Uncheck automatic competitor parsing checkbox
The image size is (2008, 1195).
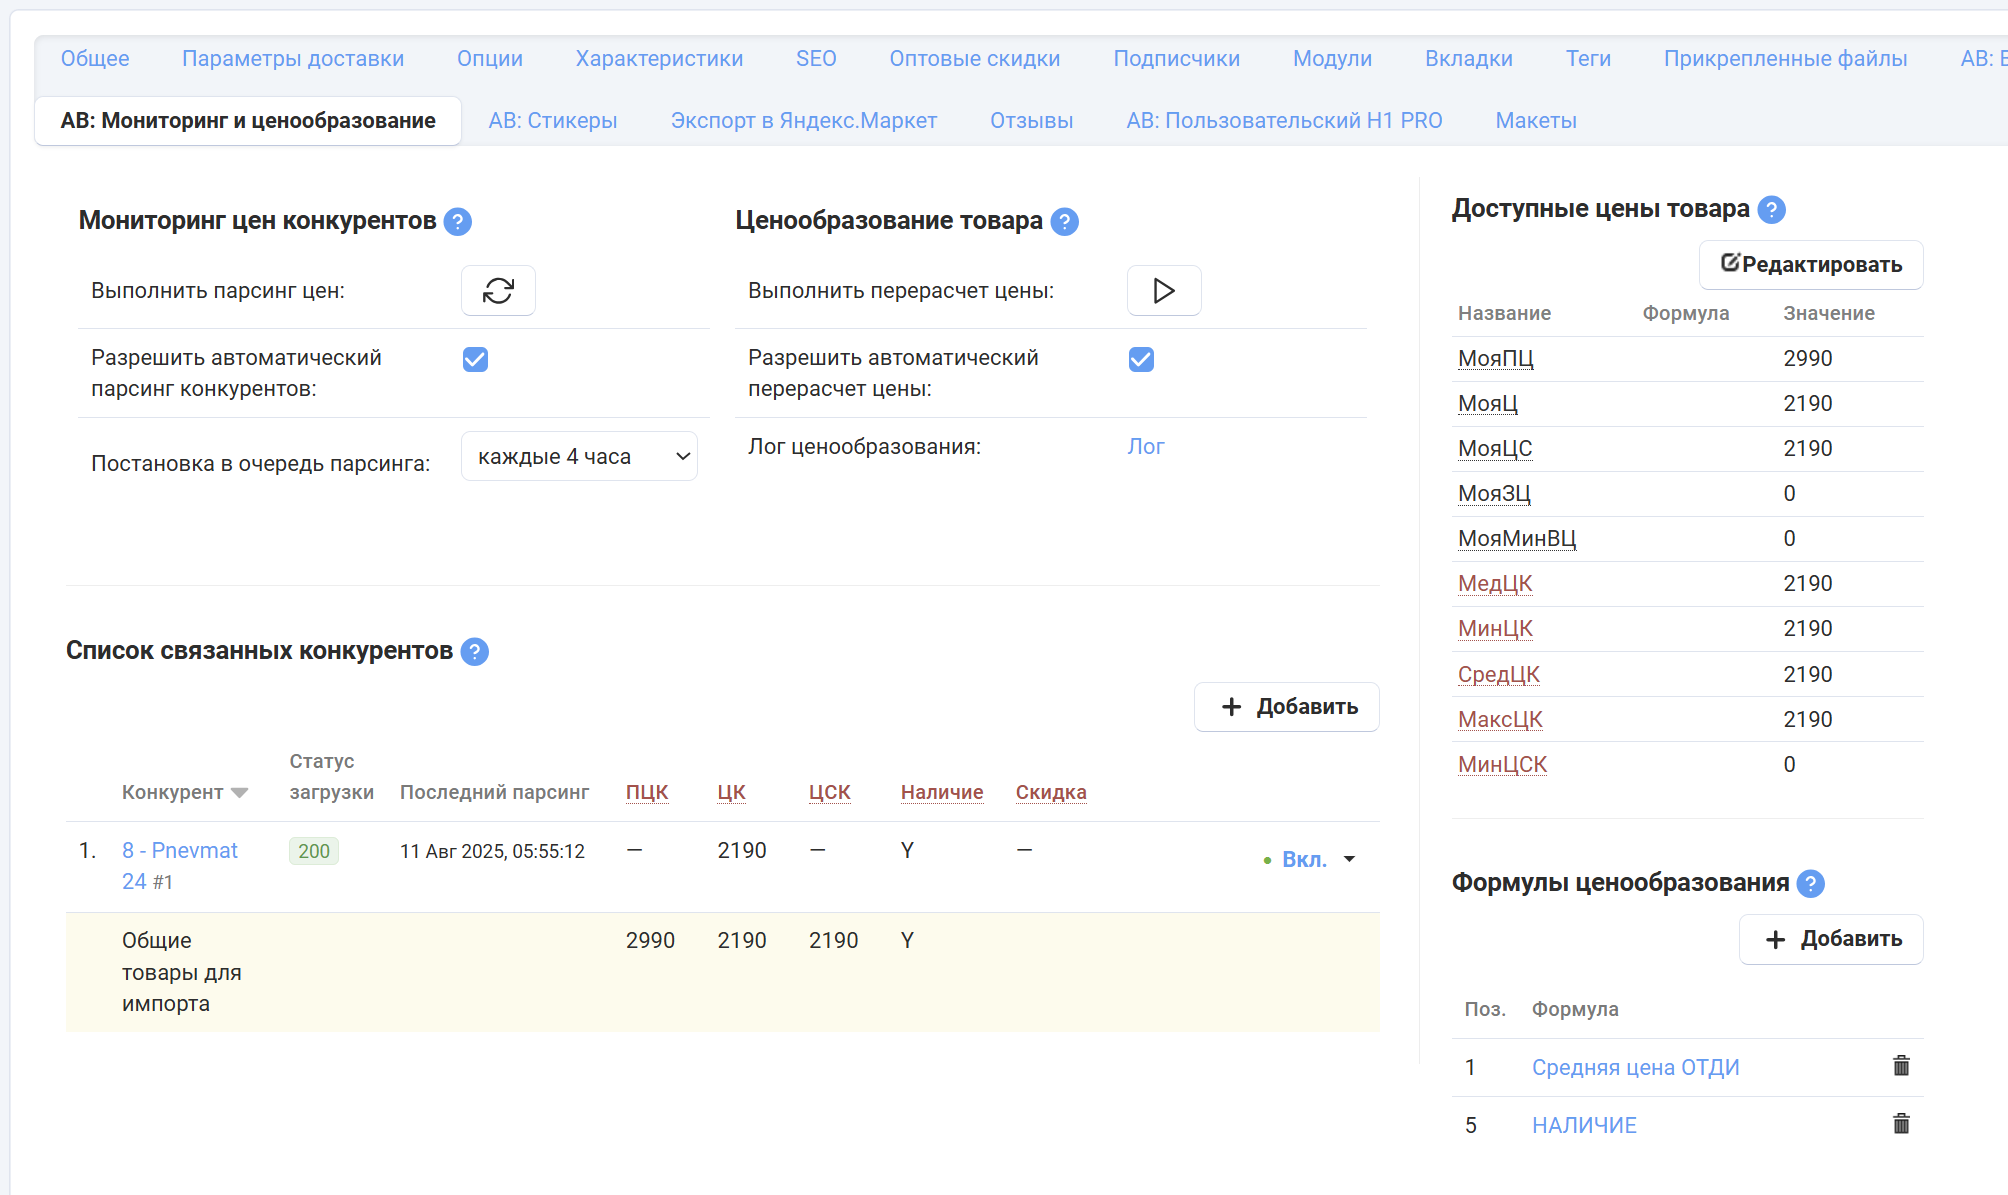(x=475, y=360)
